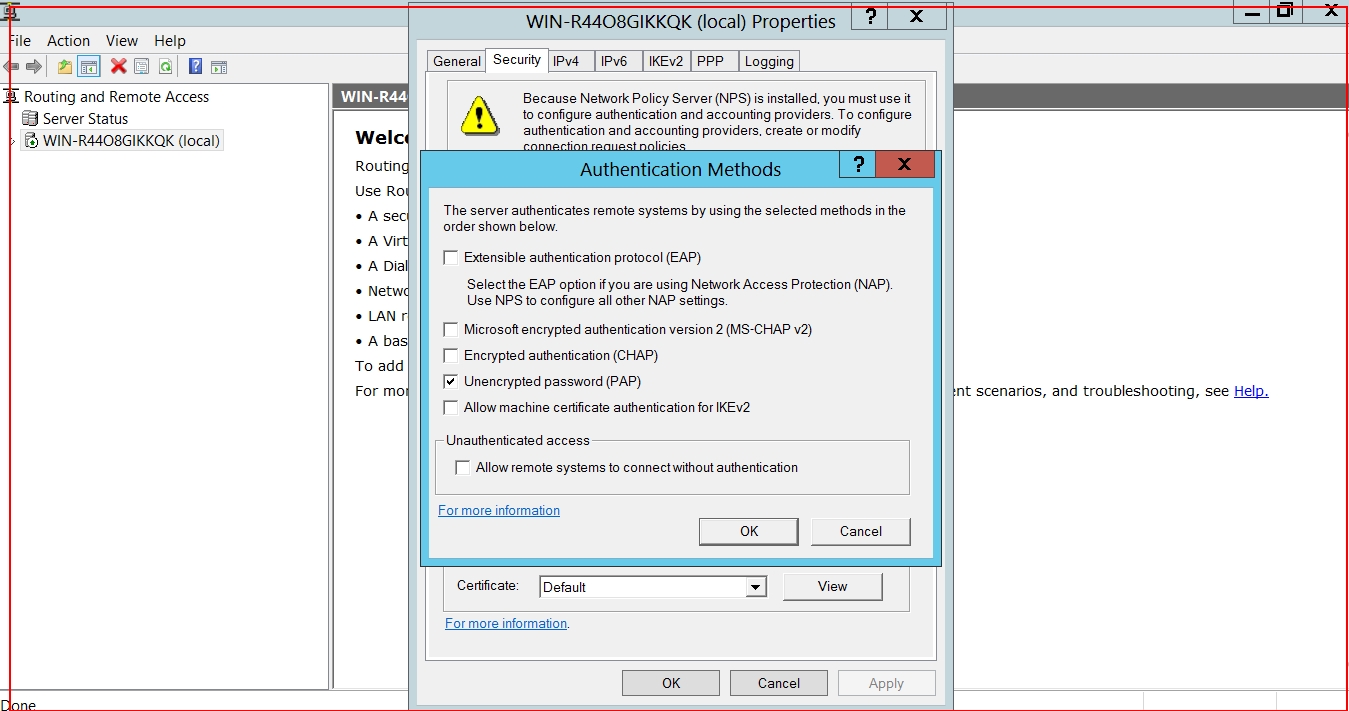
Task: Open Properties via the toolbar icon
Action: (x=142, y=67)
